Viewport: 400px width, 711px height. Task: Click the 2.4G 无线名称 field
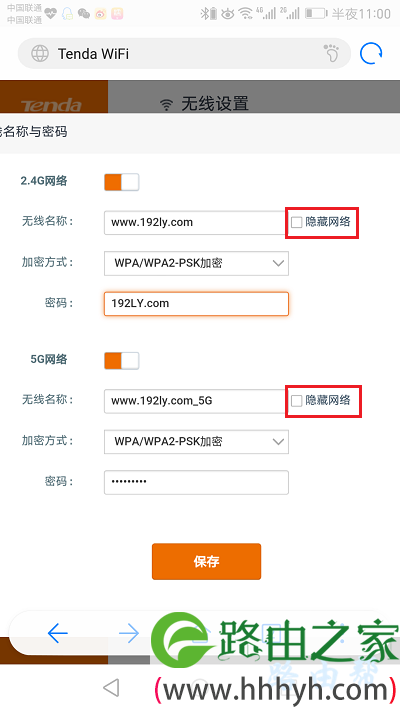[195, 222]
